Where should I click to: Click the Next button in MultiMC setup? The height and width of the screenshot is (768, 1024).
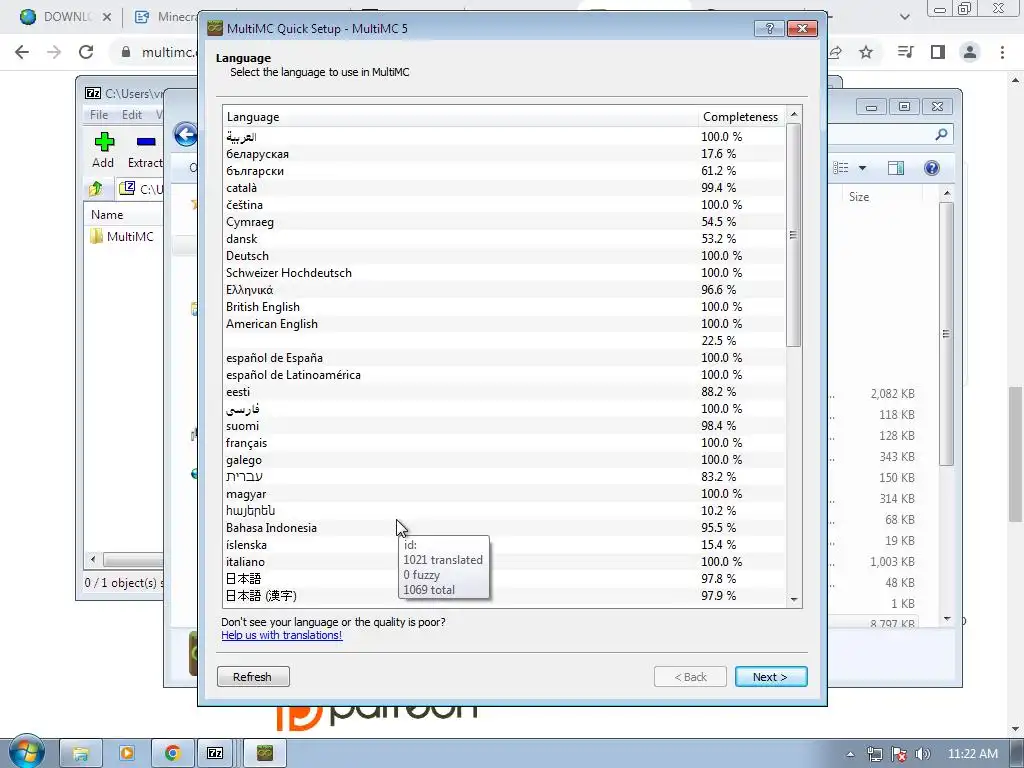pyautogui.click(x=771, y=677)
